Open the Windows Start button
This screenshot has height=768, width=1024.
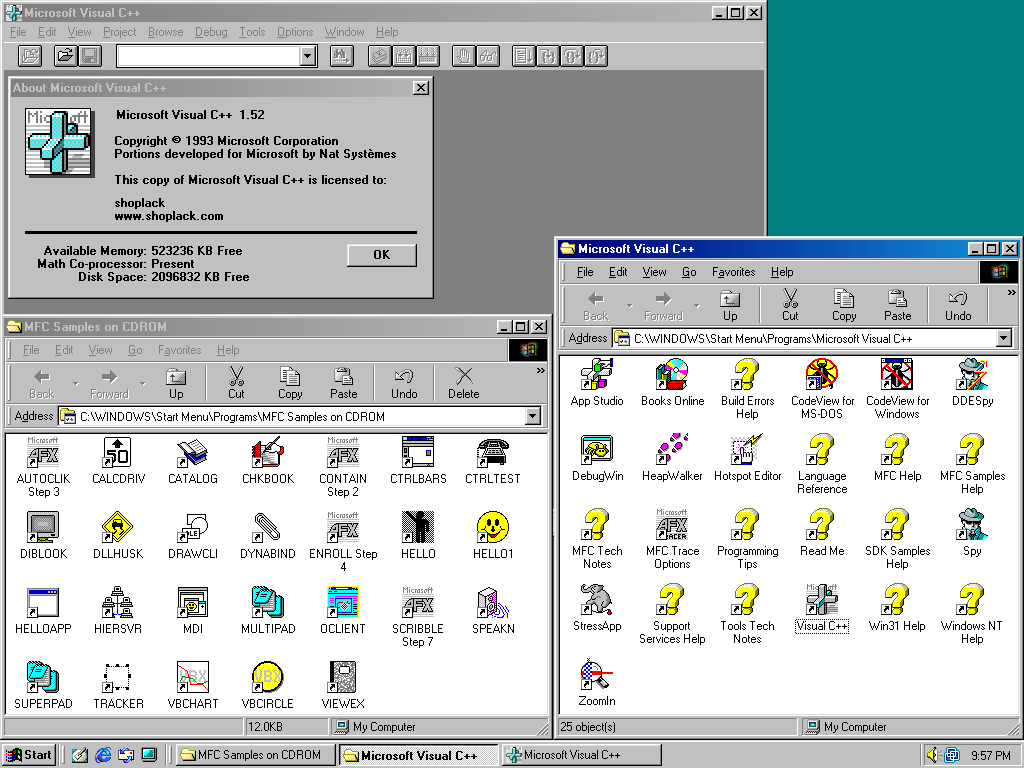click(29, 755)
